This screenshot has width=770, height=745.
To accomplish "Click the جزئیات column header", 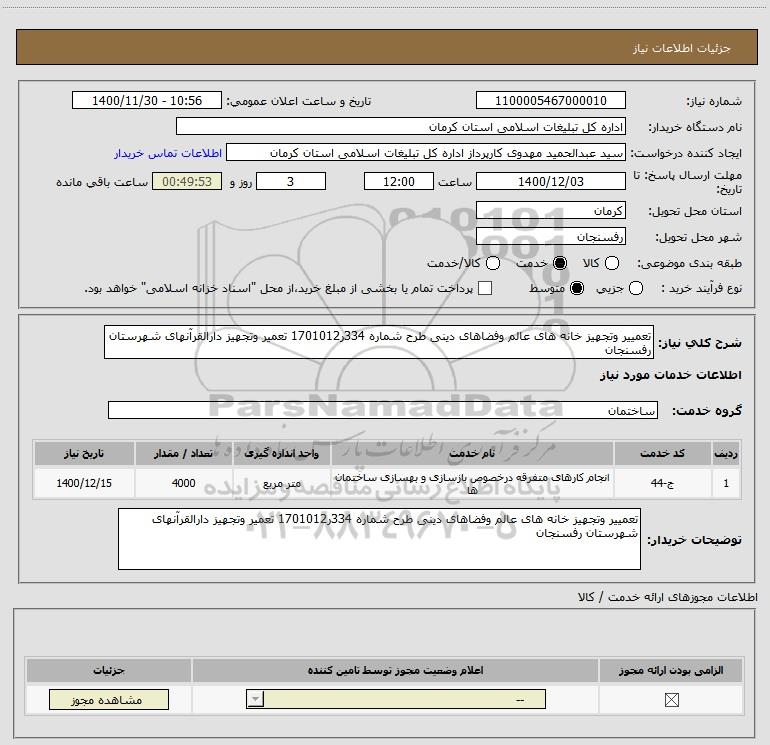I will tap(109, 670).
